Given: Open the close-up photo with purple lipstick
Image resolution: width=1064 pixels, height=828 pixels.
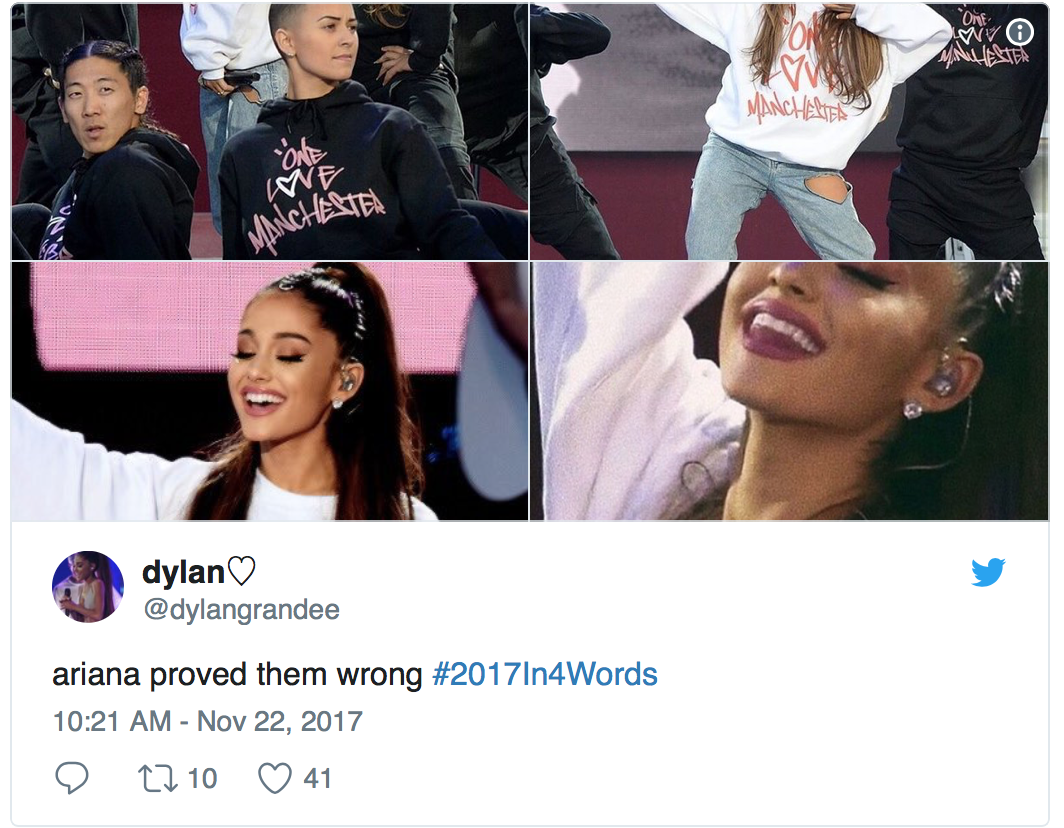Looking at the screenshot, I should tap(789, 392).
